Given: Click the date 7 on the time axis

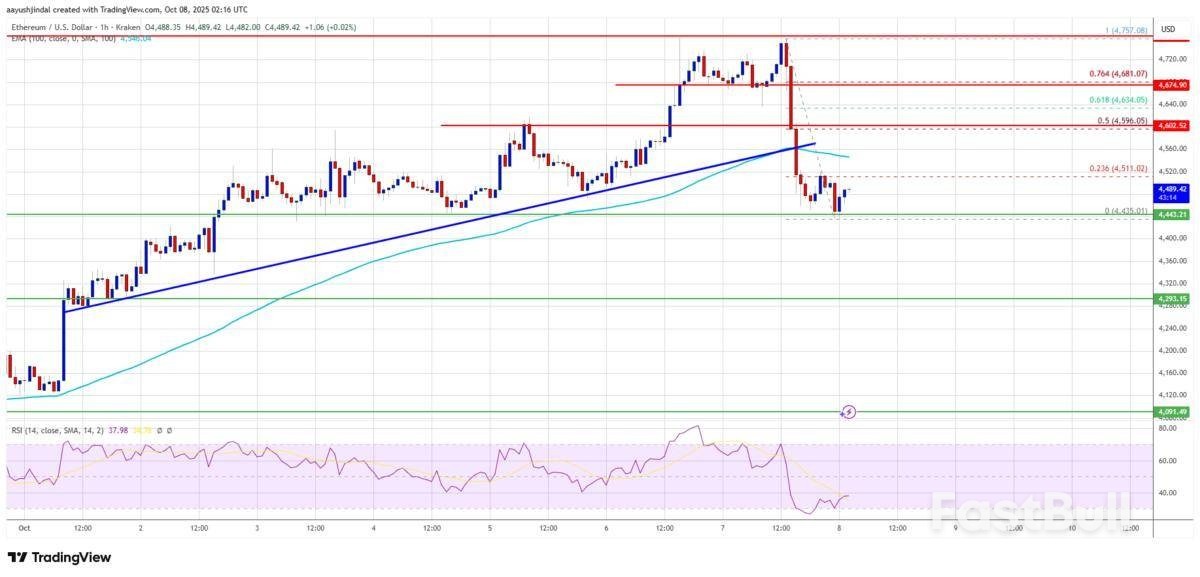Looking at the screenshot, I should click(723, 526).
